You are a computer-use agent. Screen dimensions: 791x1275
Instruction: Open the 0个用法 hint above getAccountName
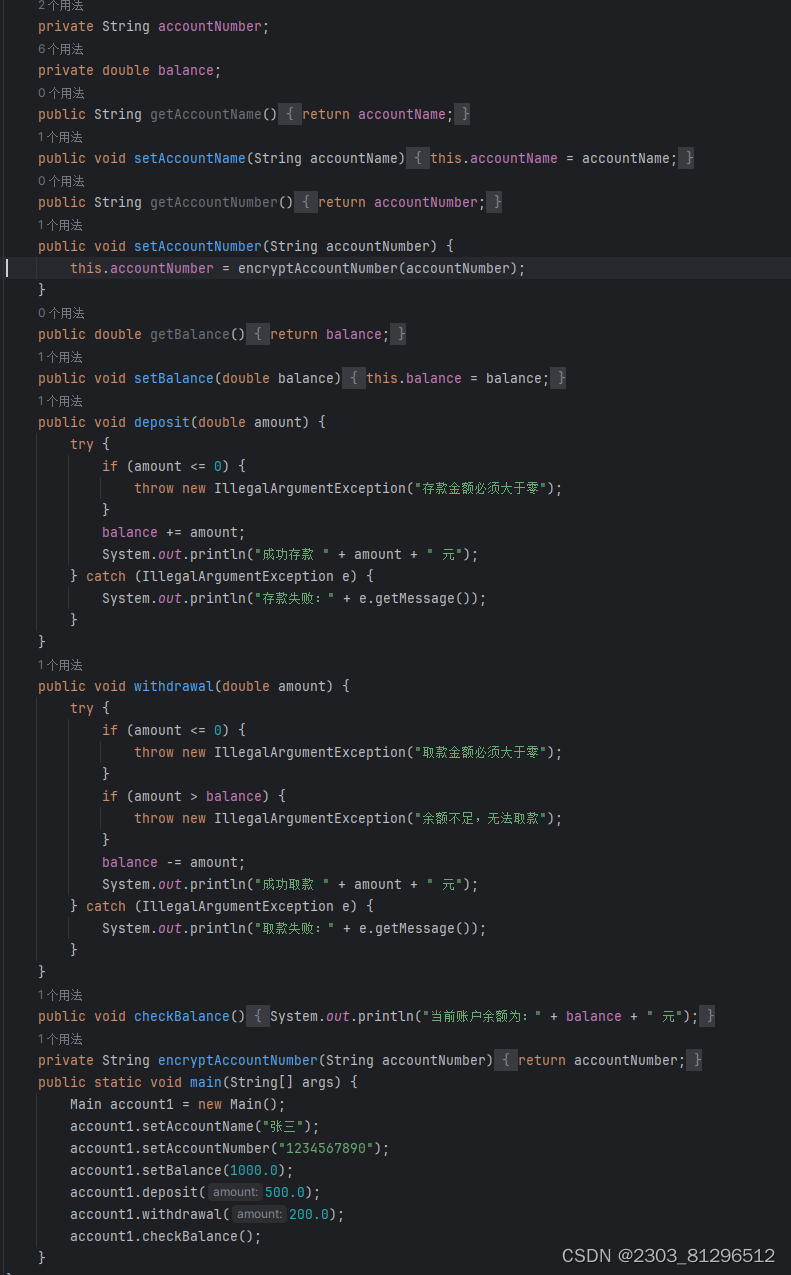coord(61,93)
